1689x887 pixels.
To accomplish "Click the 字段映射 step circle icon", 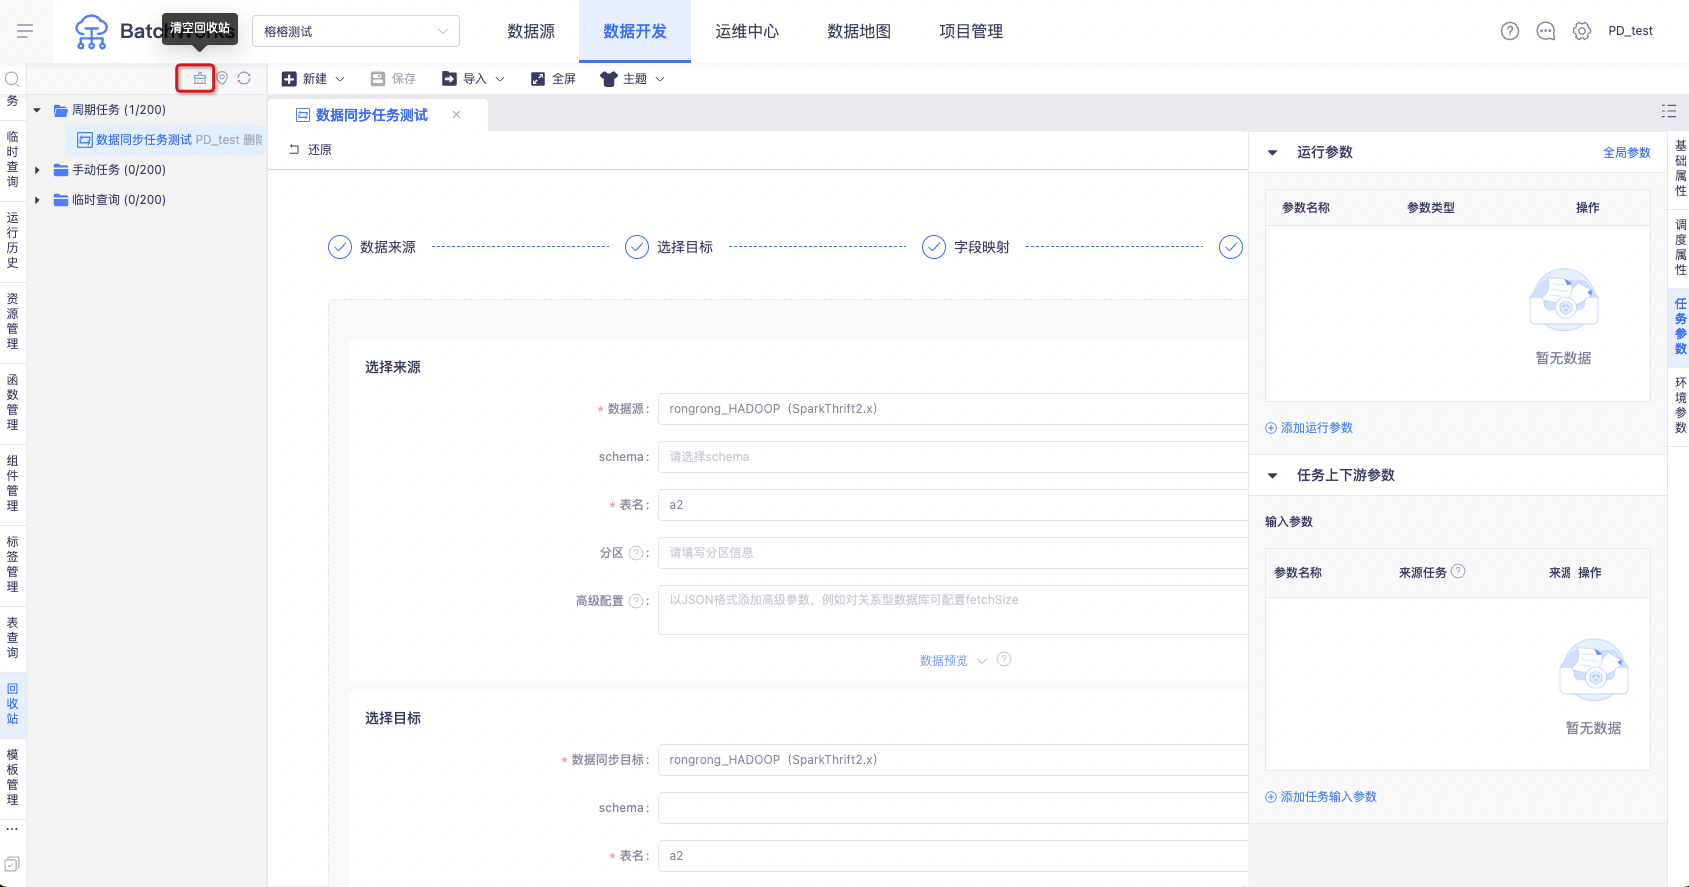I will click(934, 247).
